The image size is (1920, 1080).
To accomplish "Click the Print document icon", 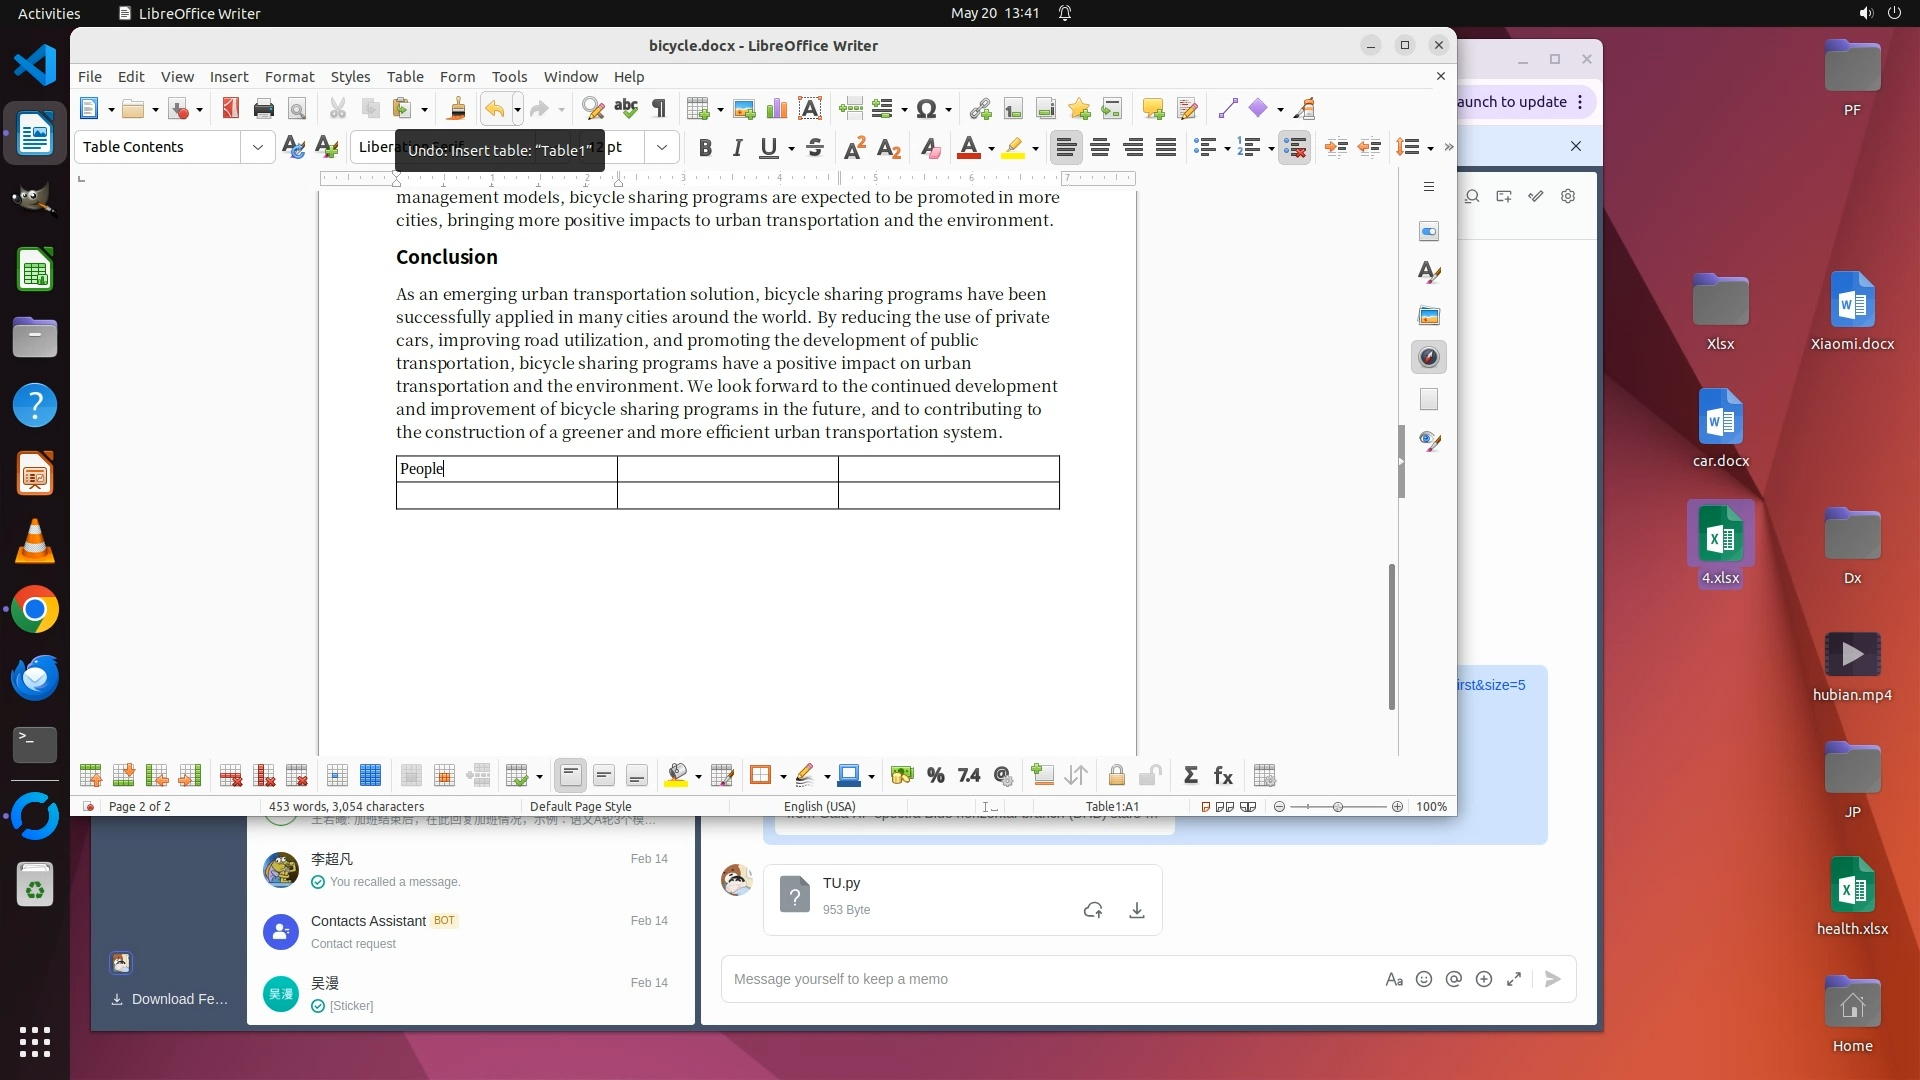I will tap(264, 109).
